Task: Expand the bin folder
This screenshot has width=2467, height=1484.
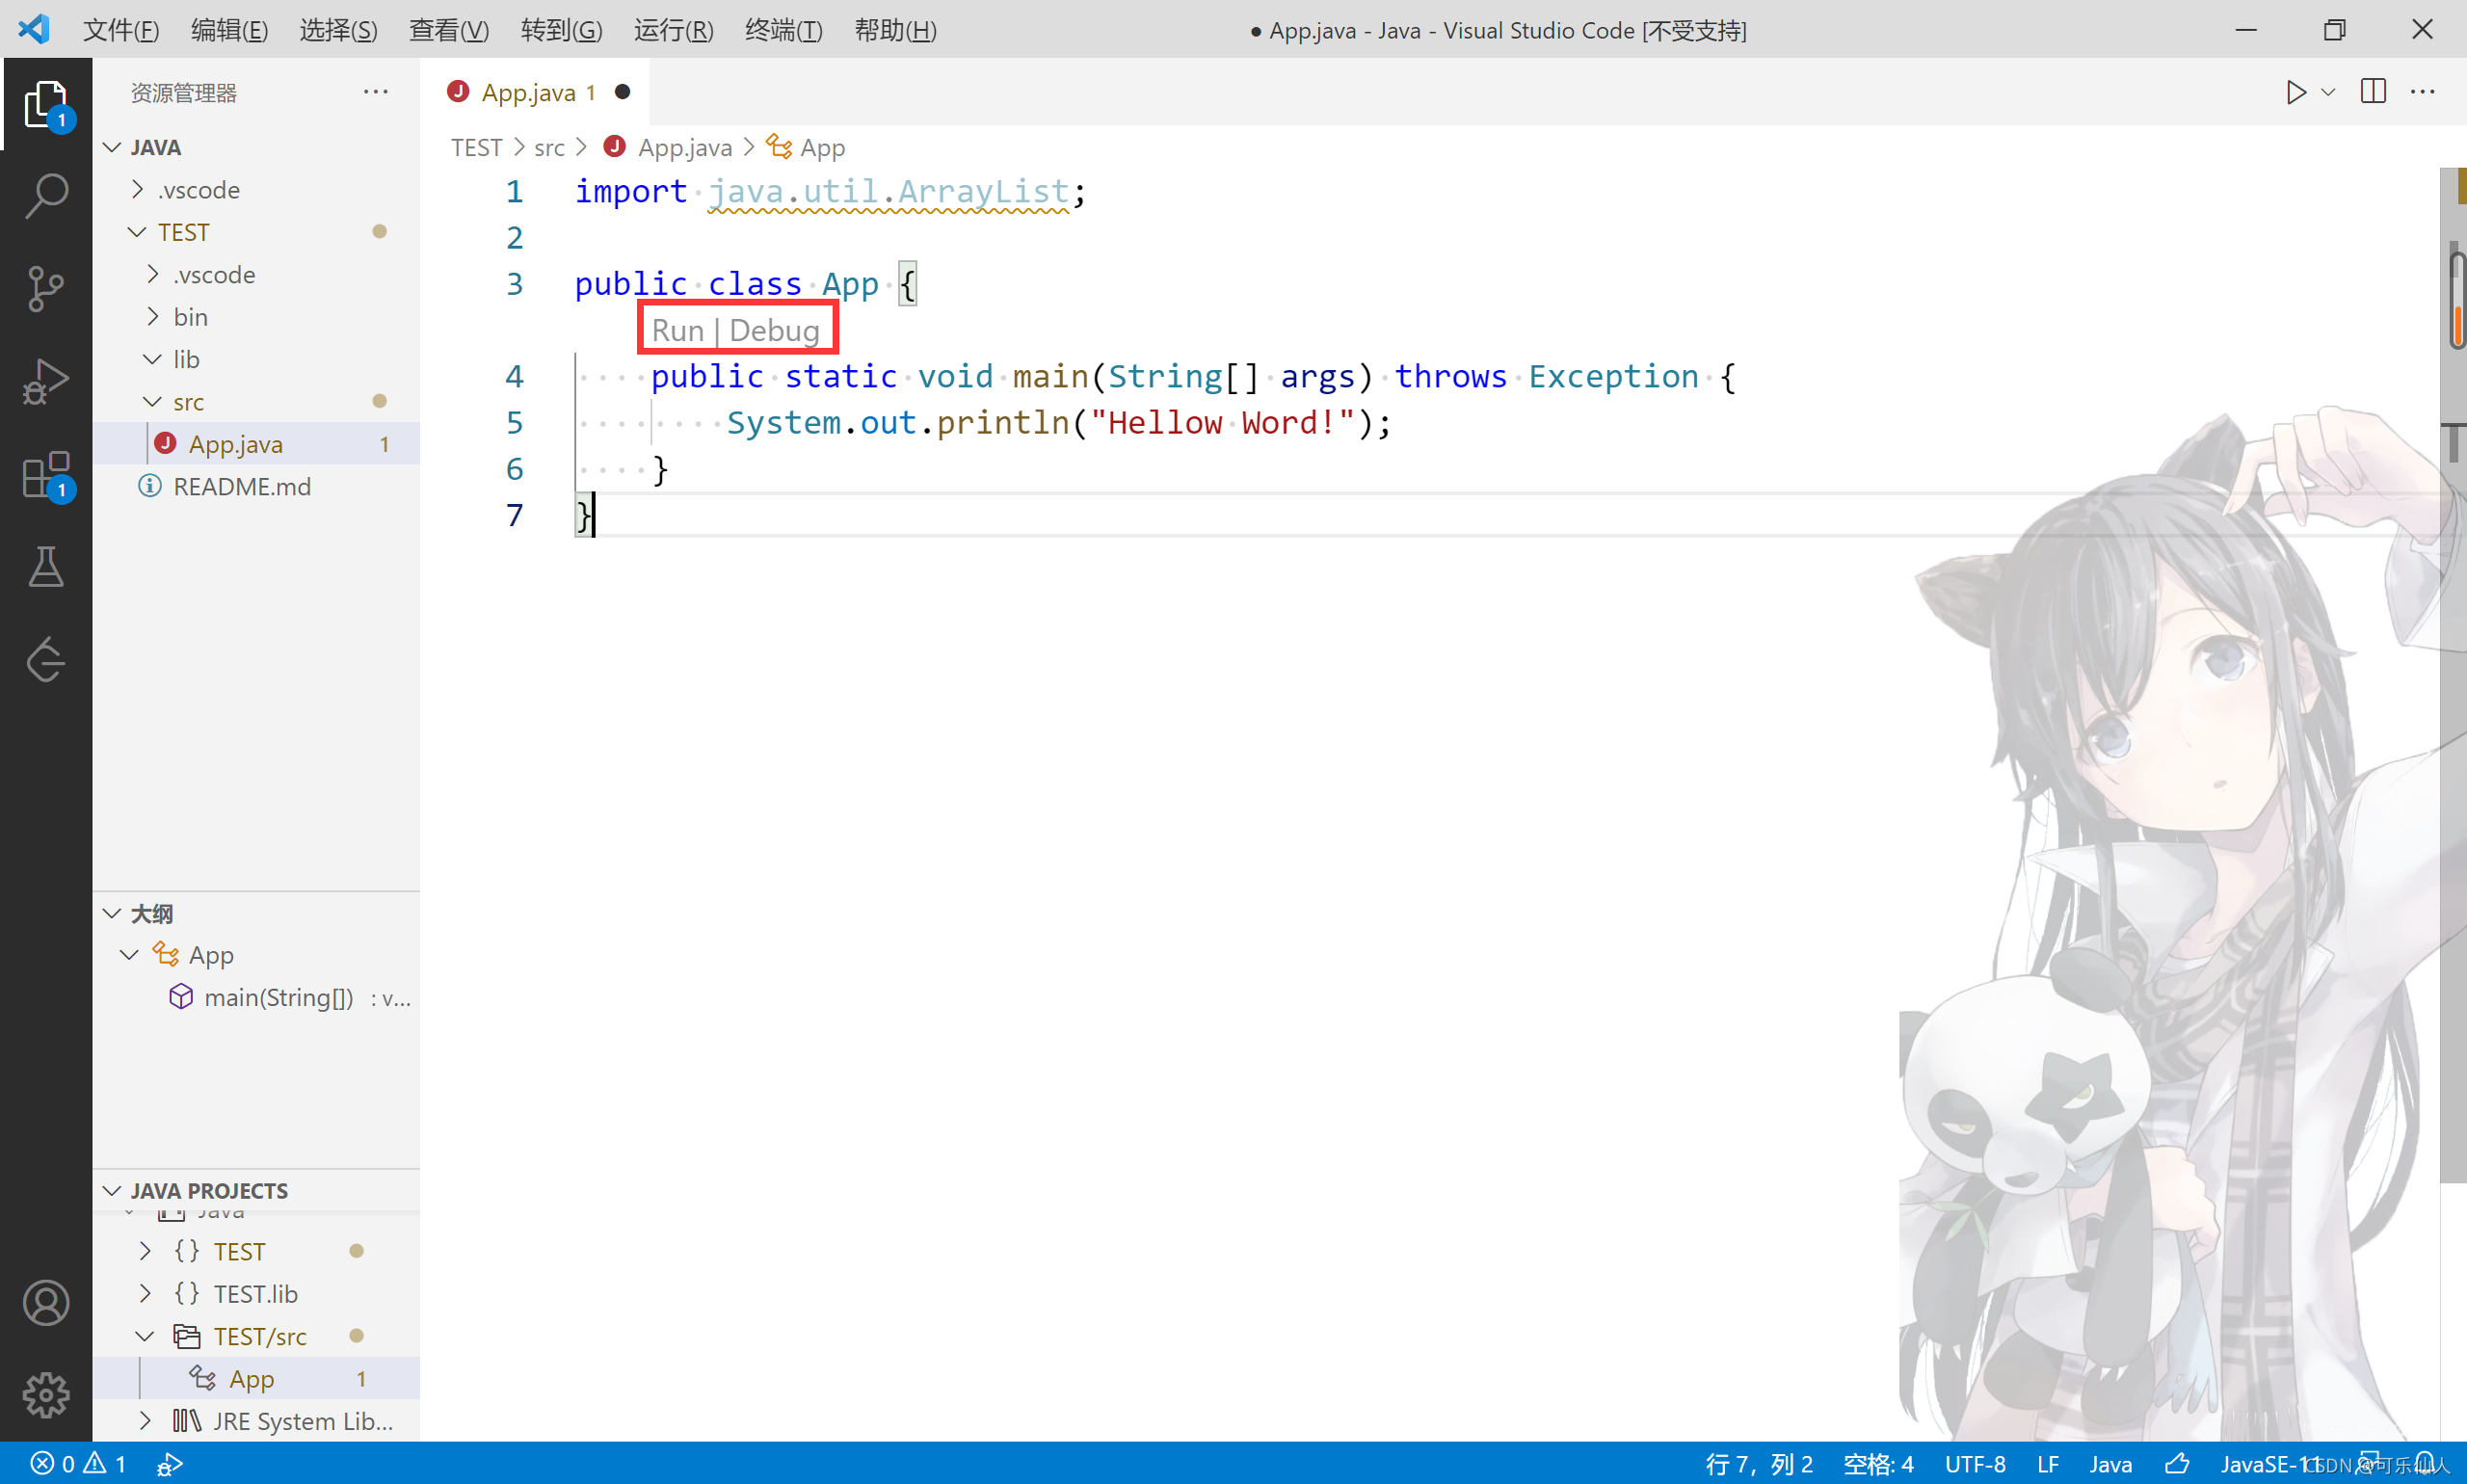Action: (x=153, y=317)
